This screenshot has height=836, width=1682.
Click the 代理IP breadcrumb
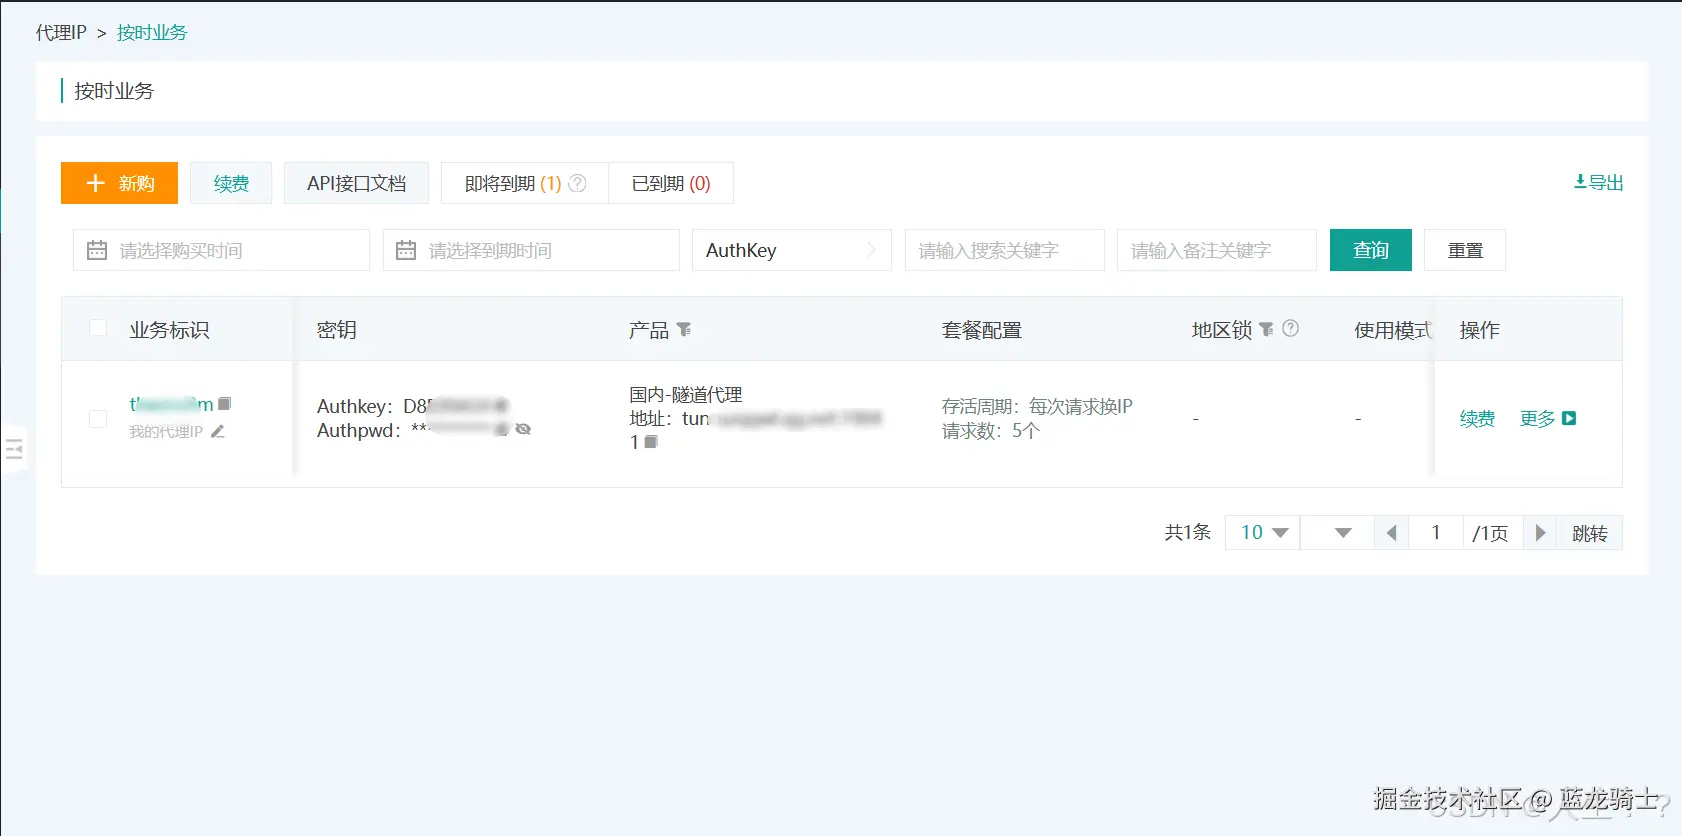61,32
